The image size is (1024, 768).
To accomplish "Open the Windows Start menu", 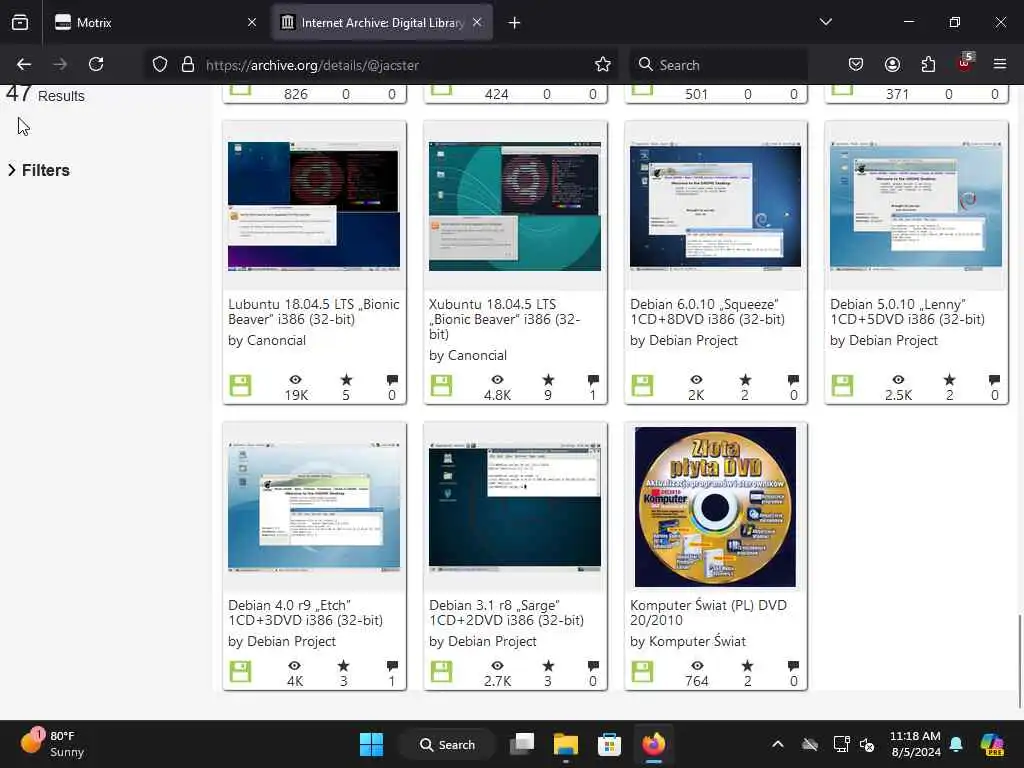I will [x=372, y=744].
